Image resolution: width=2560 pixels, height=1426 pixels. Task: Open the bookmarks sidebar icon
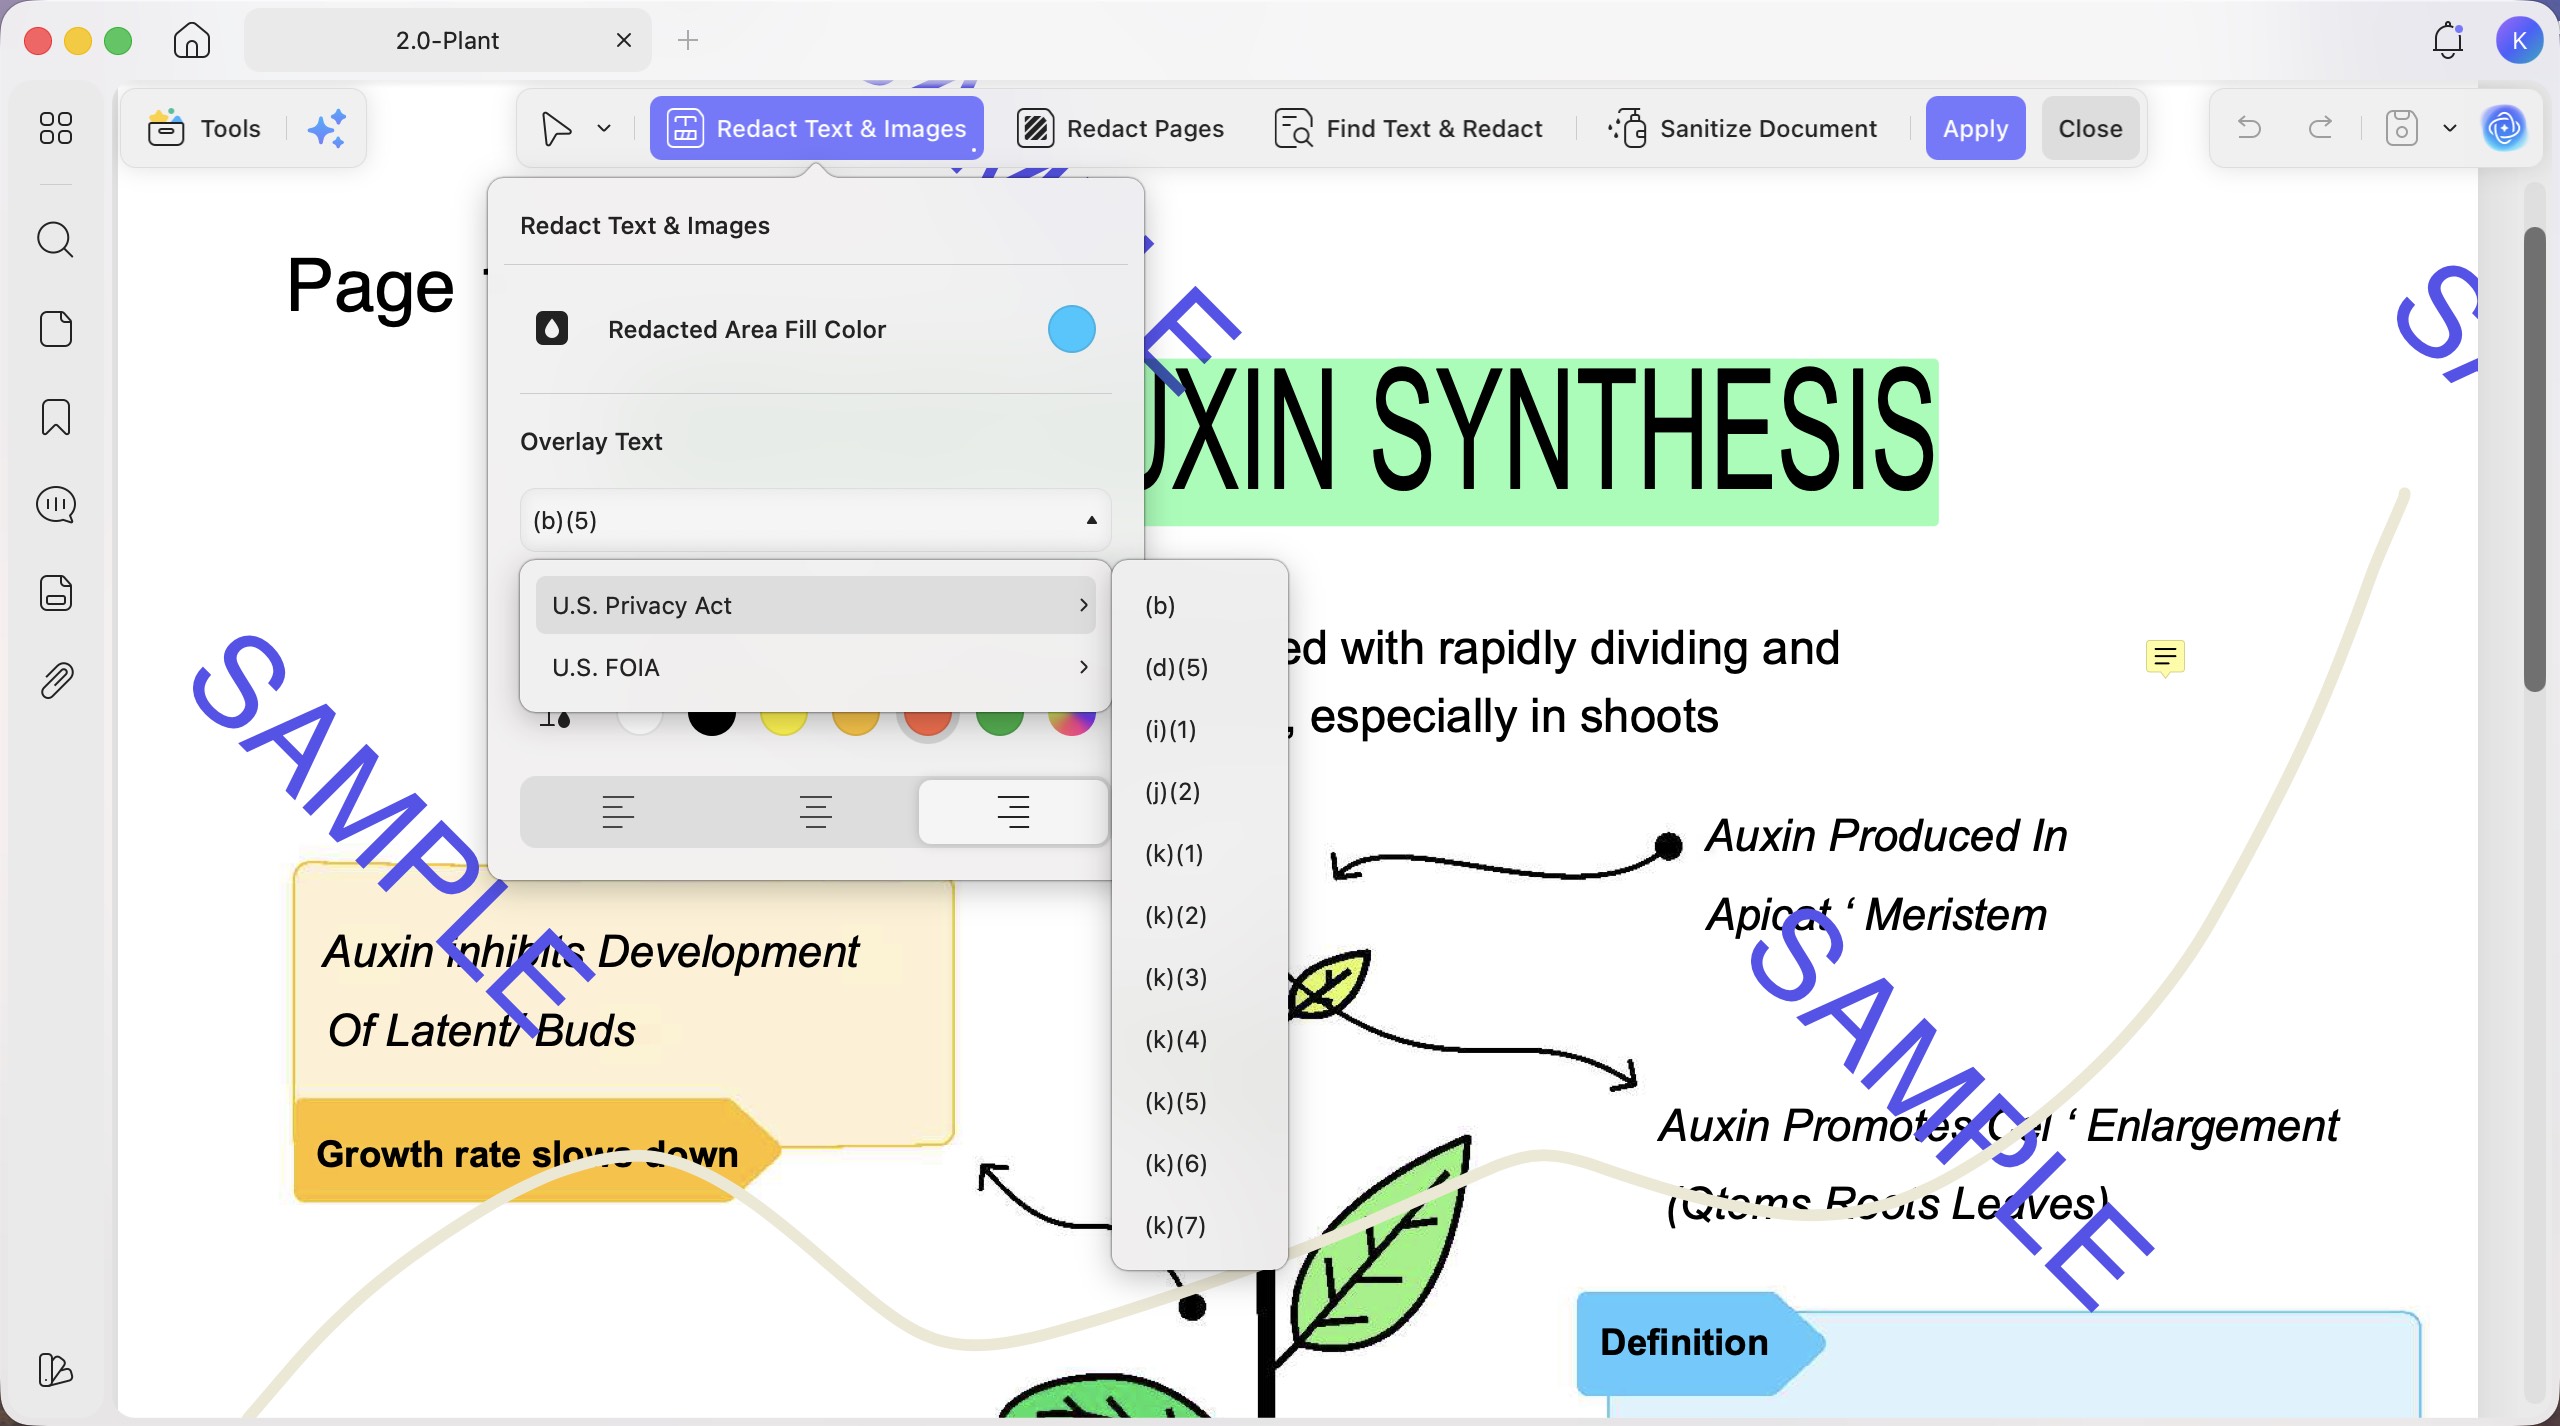pyautogui.click(x=56, y=416)
